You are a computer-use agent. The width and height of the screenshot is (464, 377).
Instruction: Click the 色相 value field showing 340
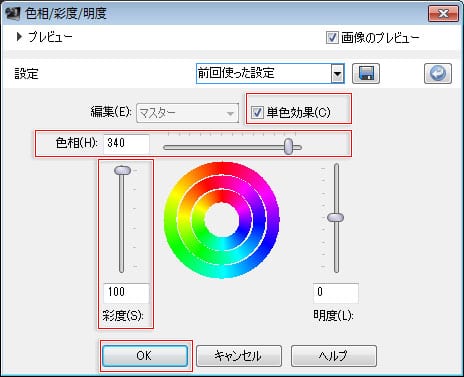[x=126, y=144]
